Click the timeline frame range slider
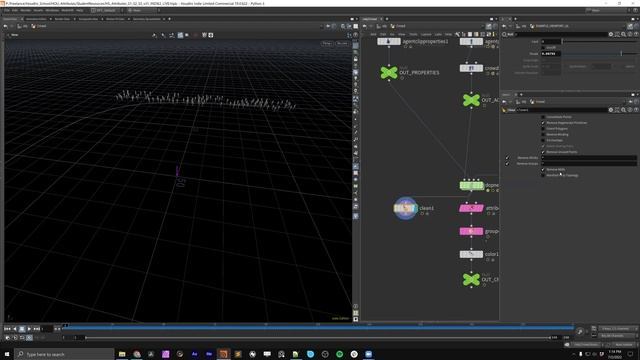Viewport: 640px width, 360px height. coord(318,338)
